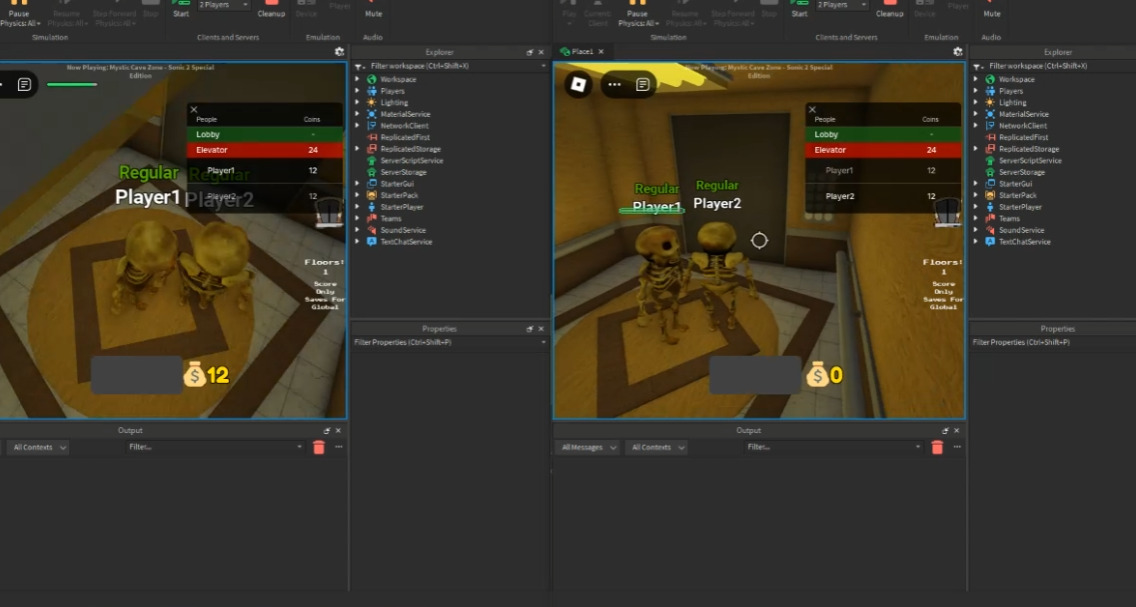Viewport: 1136px width, 607px height.
Task: Expand the ReplicatedStorage tree node
Action: click(x=358, y=148)
